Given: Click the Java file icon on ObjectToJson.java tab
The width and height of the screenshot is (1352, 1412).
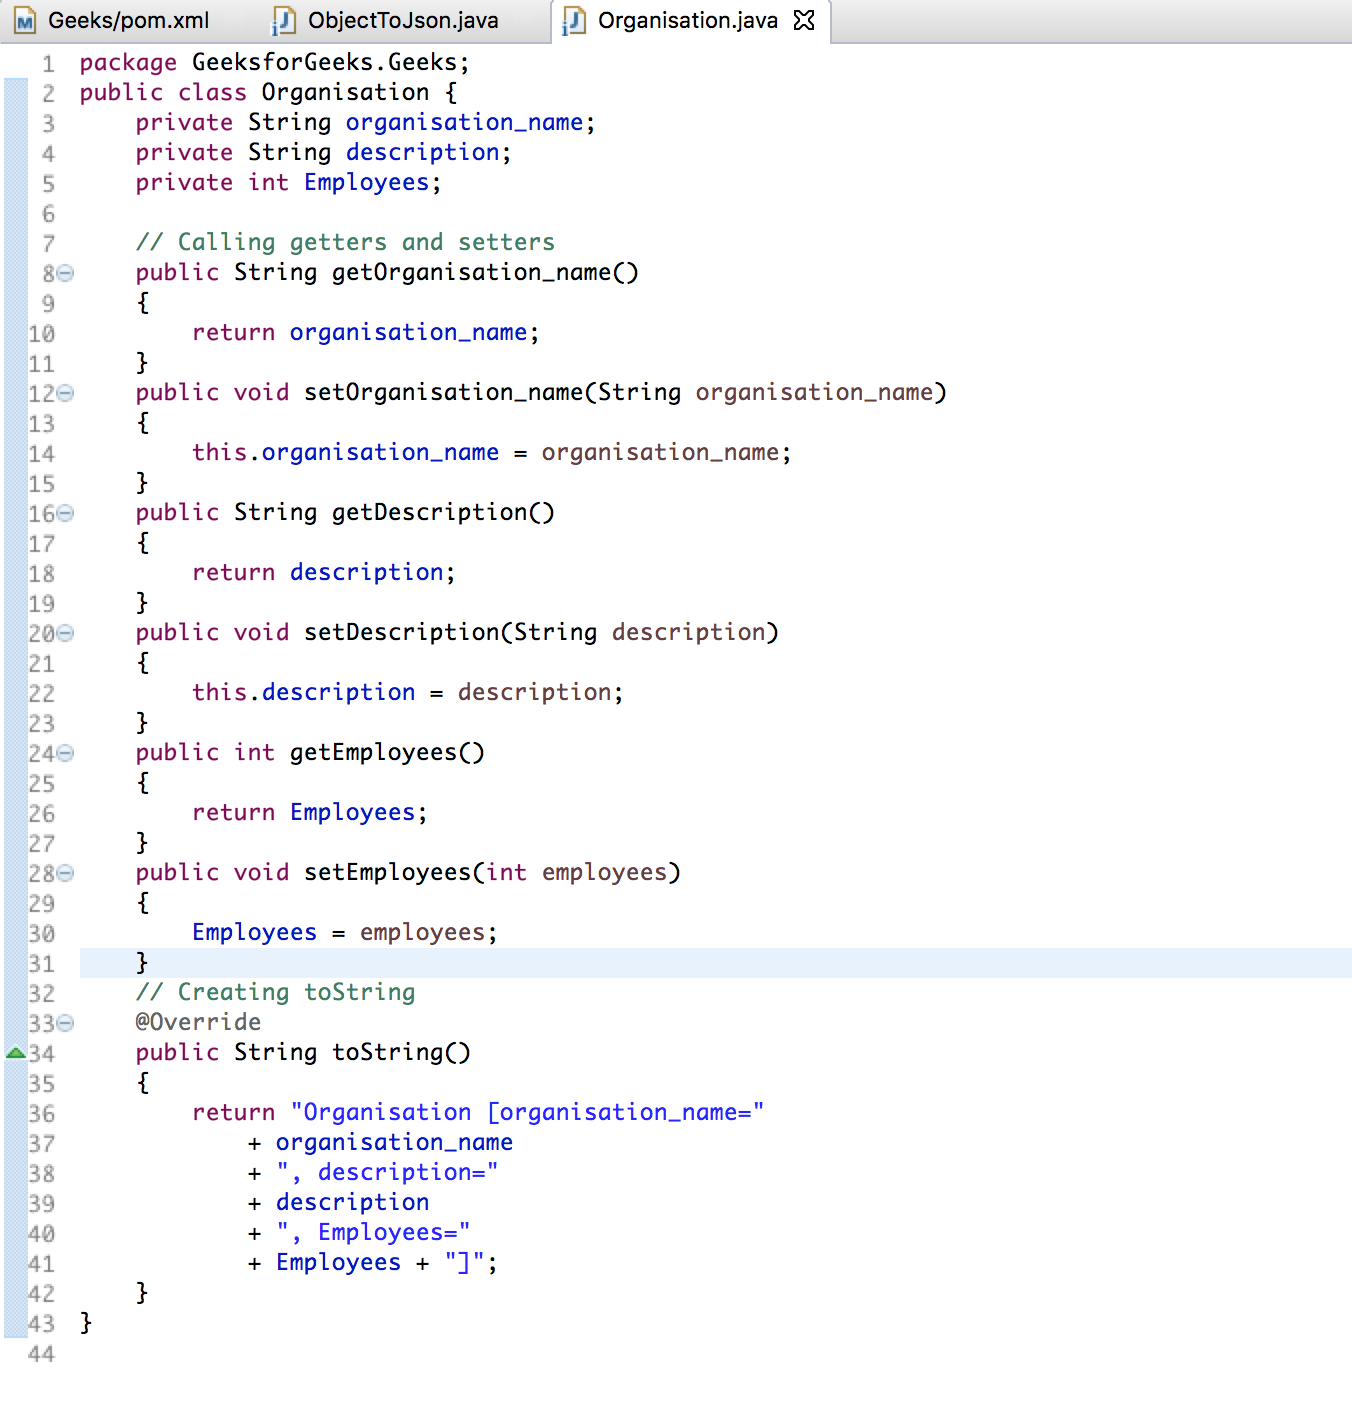Looking at the screenshot, I should 284,21.
